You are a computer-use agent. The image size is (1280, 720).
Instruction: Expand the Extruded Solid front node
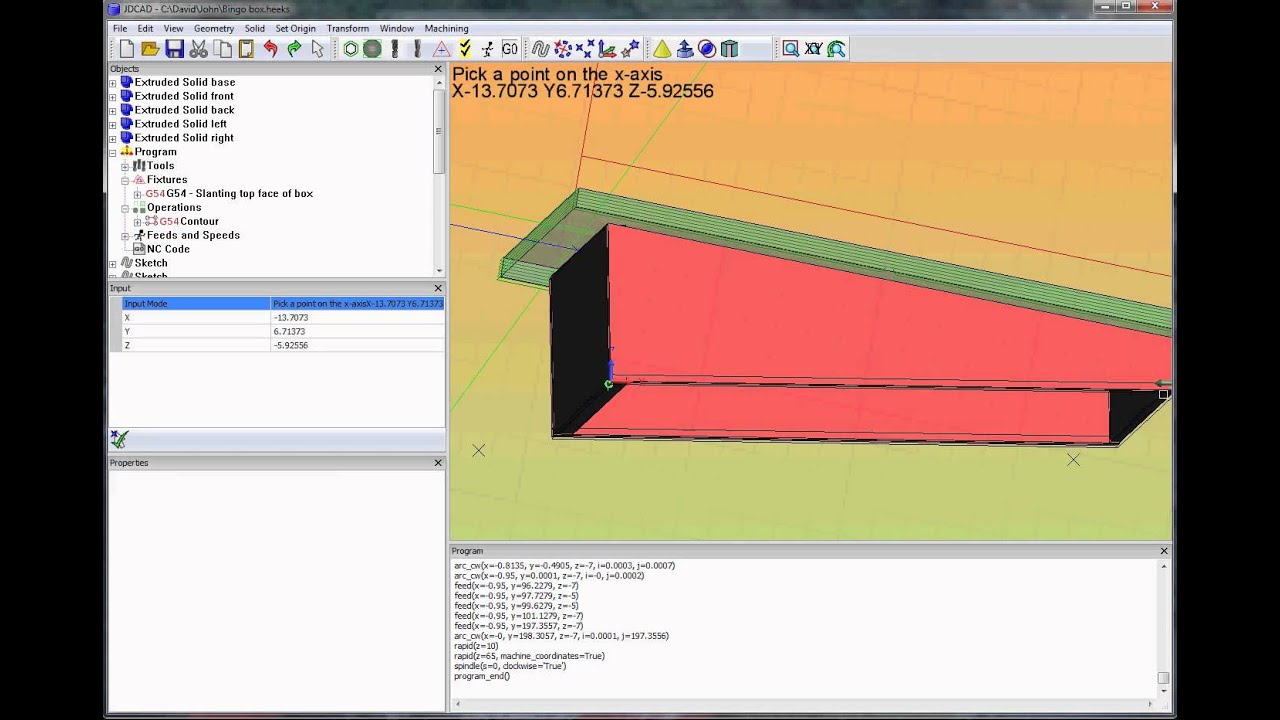[x=113, y=97]
